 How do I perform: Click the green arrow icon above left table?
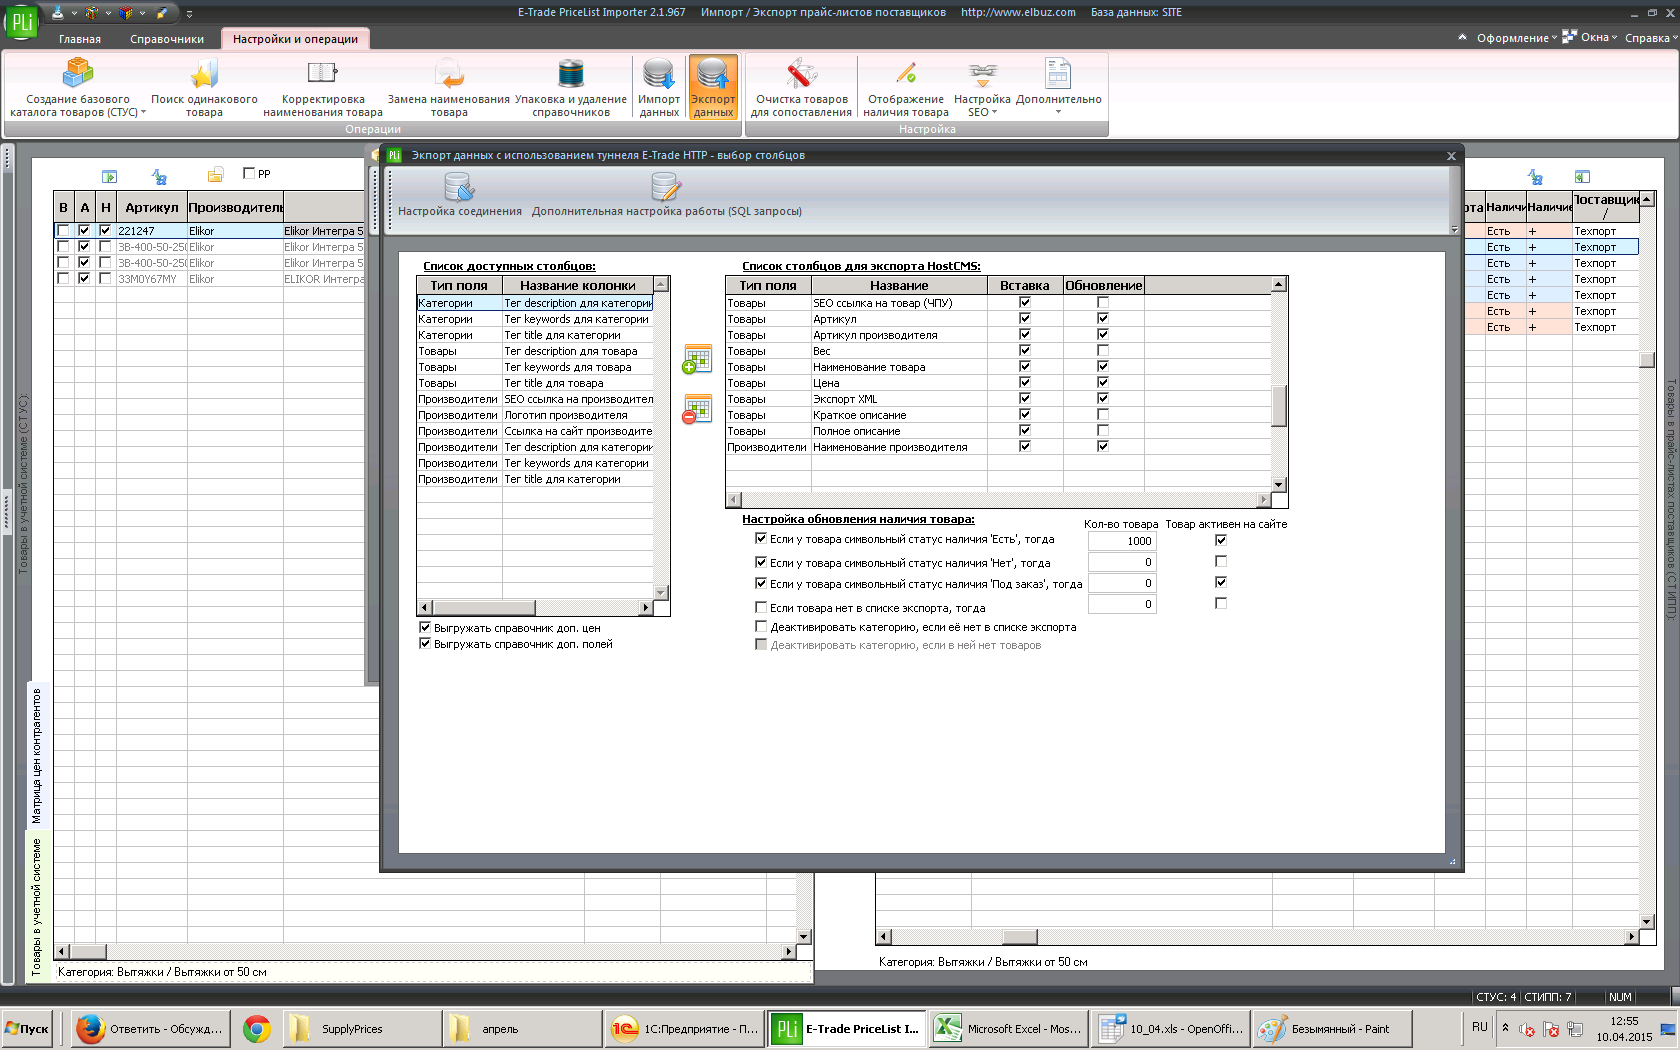point(110,177)
